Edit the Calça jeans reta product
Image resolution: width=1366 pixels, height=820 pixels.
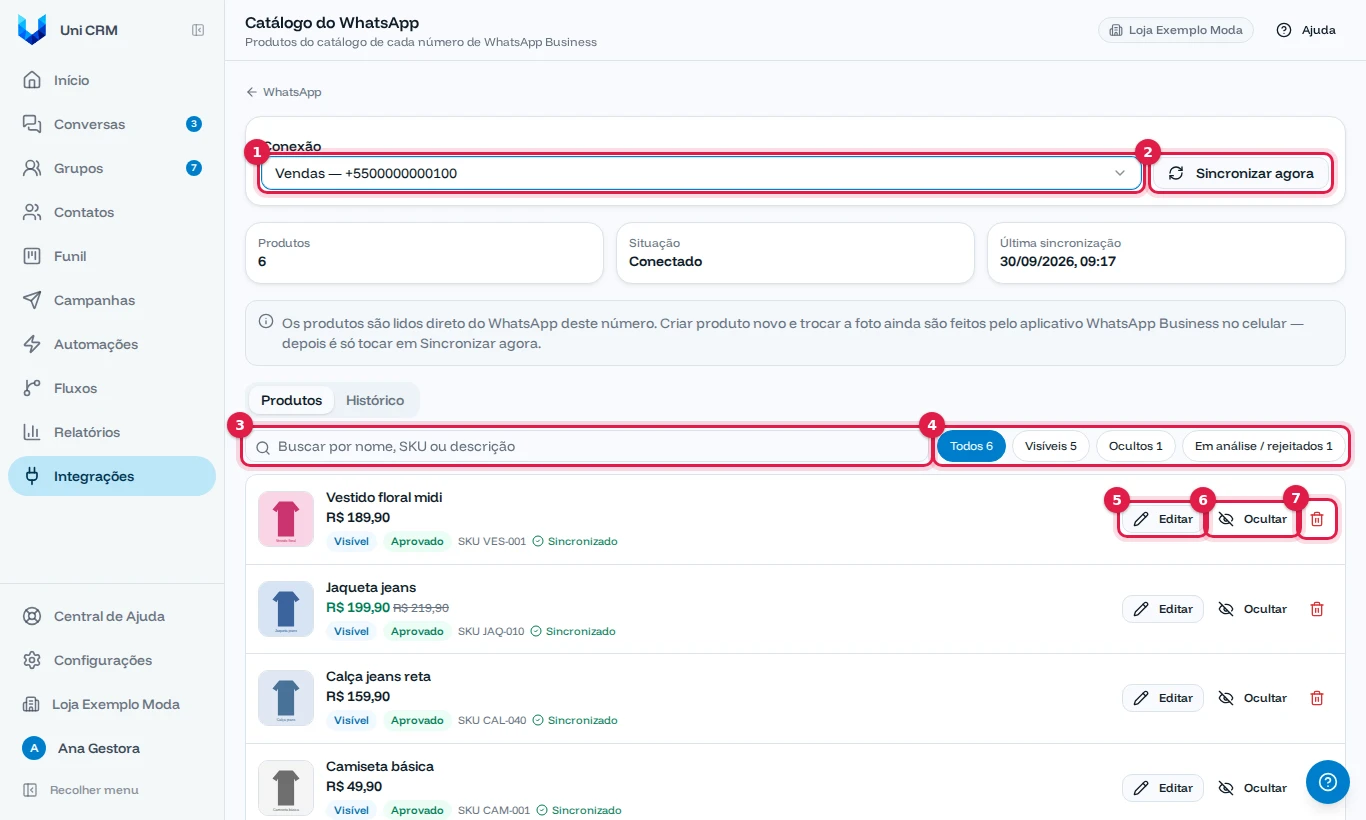click(x=1163, y=698)
